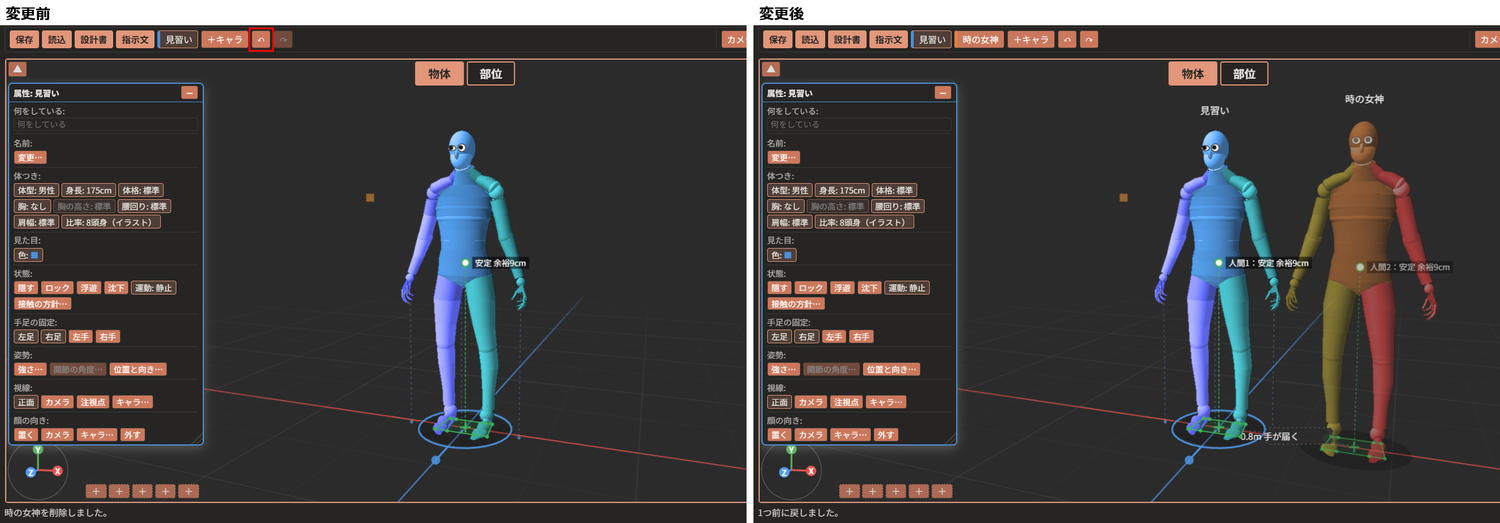Viewport: 1500px width, 523px height.
Task: Click the redo arrow in the 変更前 toolbar
Action: [x=285, y=40]
